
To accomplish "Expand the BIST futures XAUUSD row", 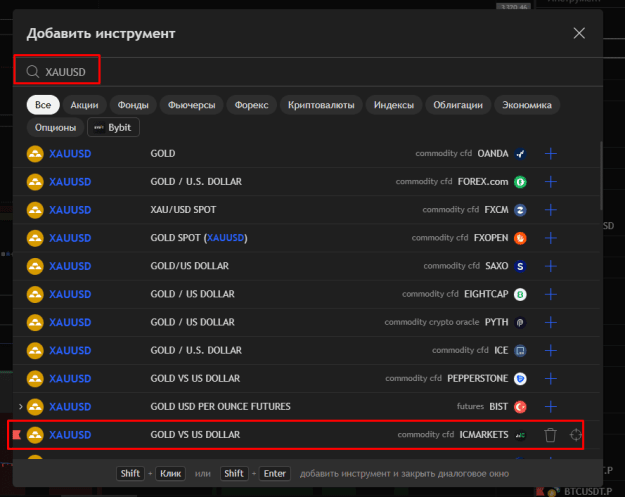I will [x=20, y=407].
